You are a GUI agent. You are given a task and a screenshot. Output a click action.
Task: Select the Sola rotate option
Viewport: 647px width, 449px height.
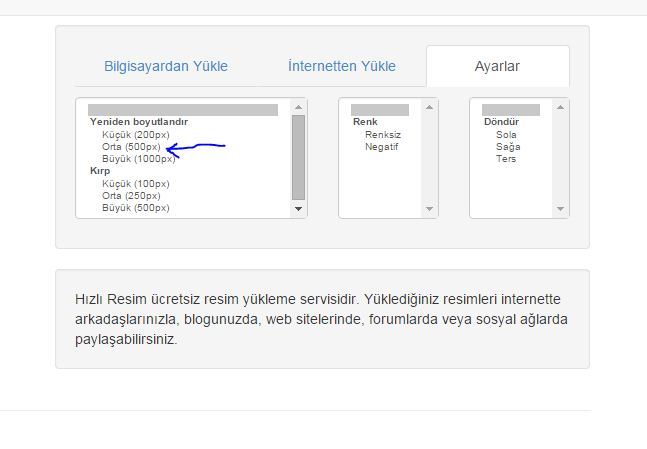(506, 135)
